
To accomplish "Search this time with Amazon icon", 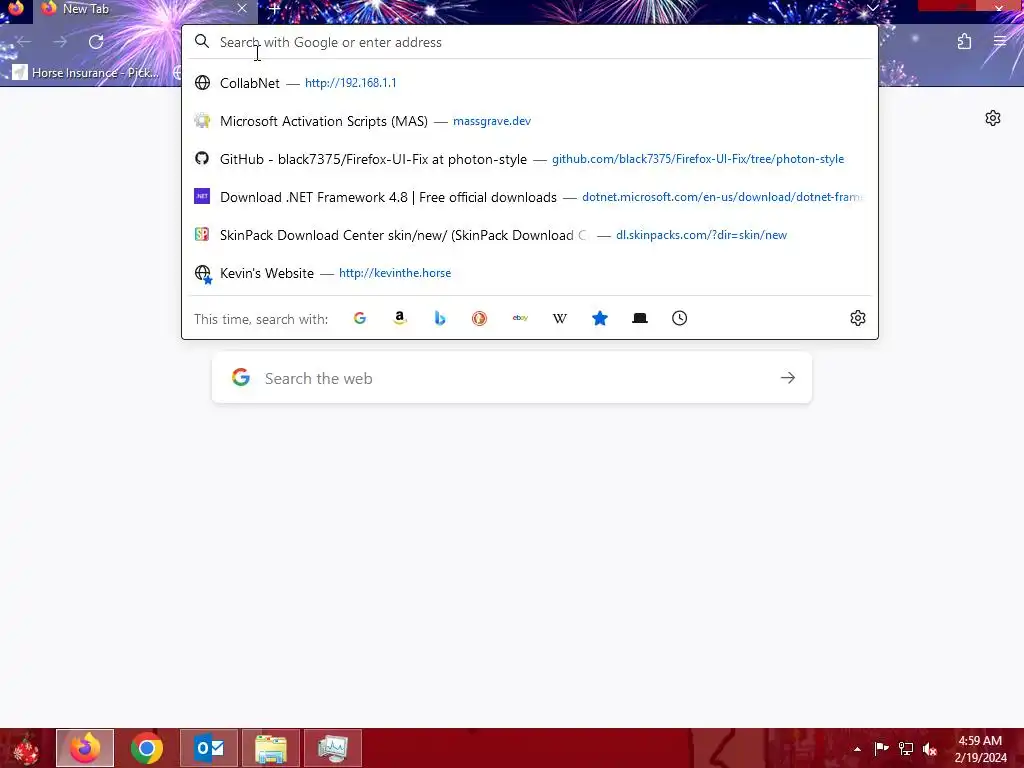I will click(400, 318).
